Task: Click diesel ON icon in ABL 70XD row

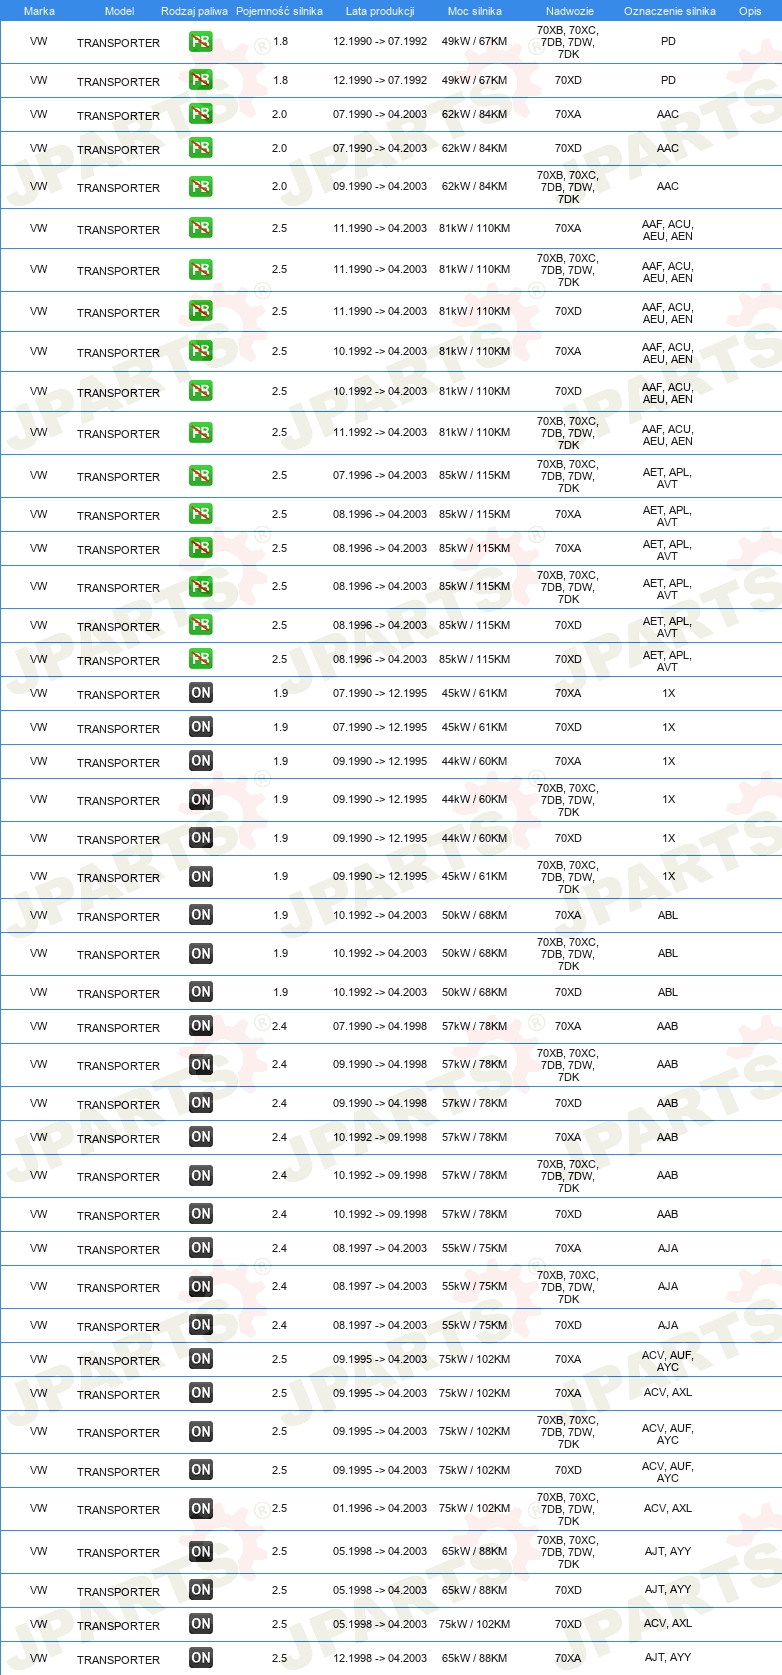Action: click(x=201, y=992)
